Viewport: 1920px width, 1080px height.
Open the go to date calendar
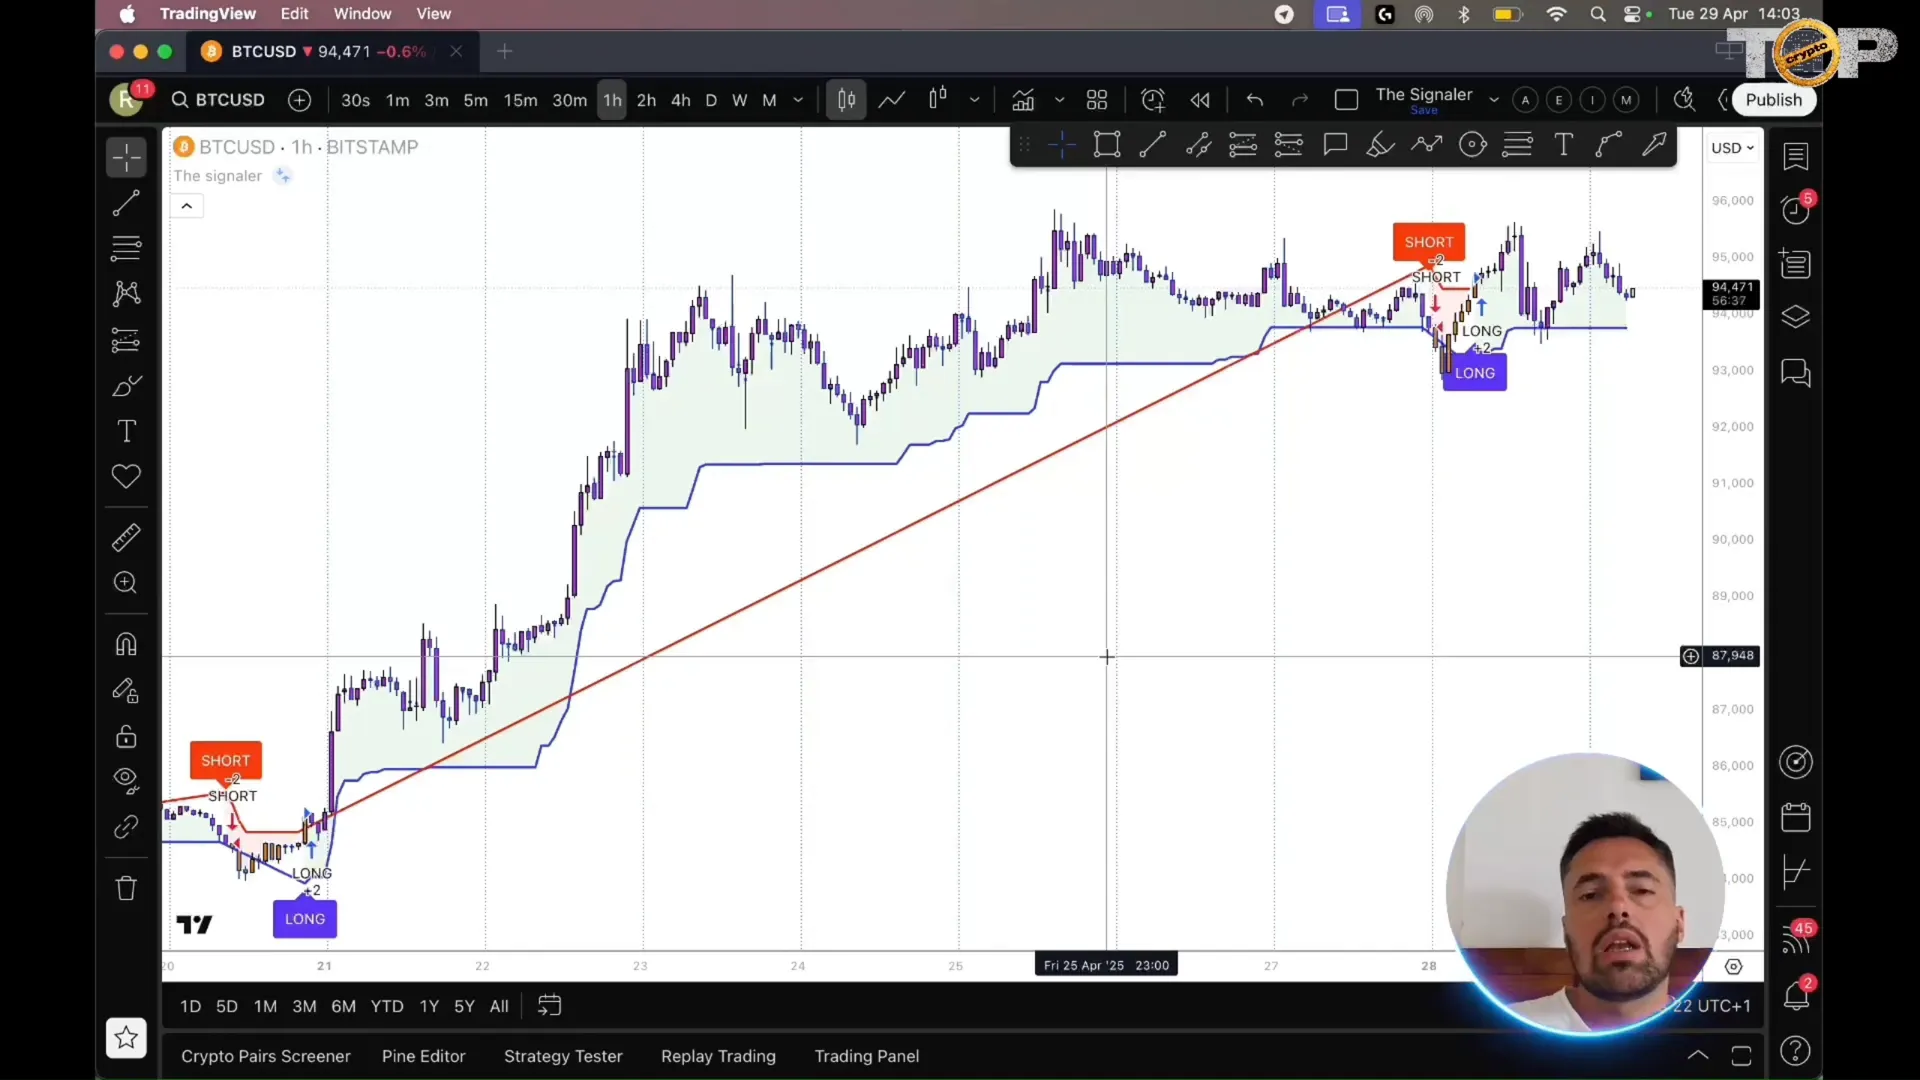click(x=549, y=1006)
